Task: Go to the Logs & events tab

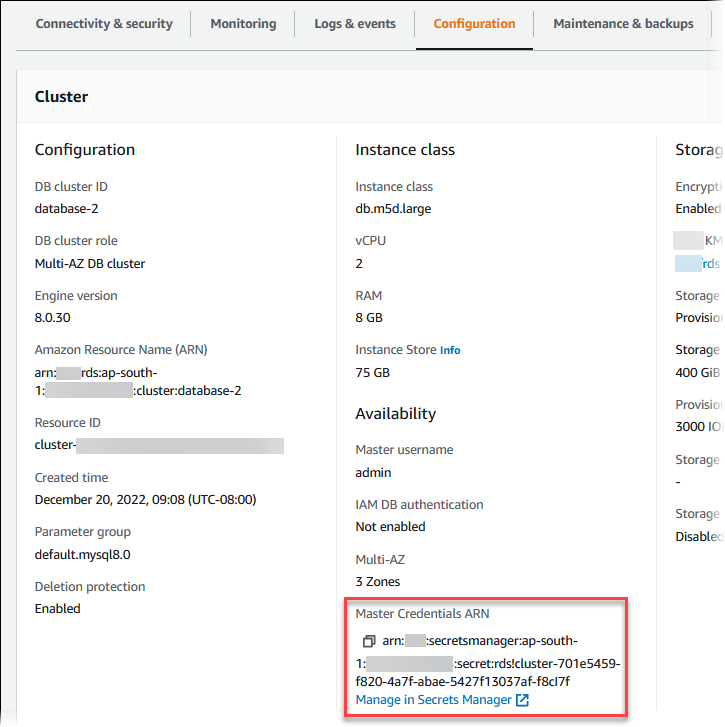Action: coord(354,24)
